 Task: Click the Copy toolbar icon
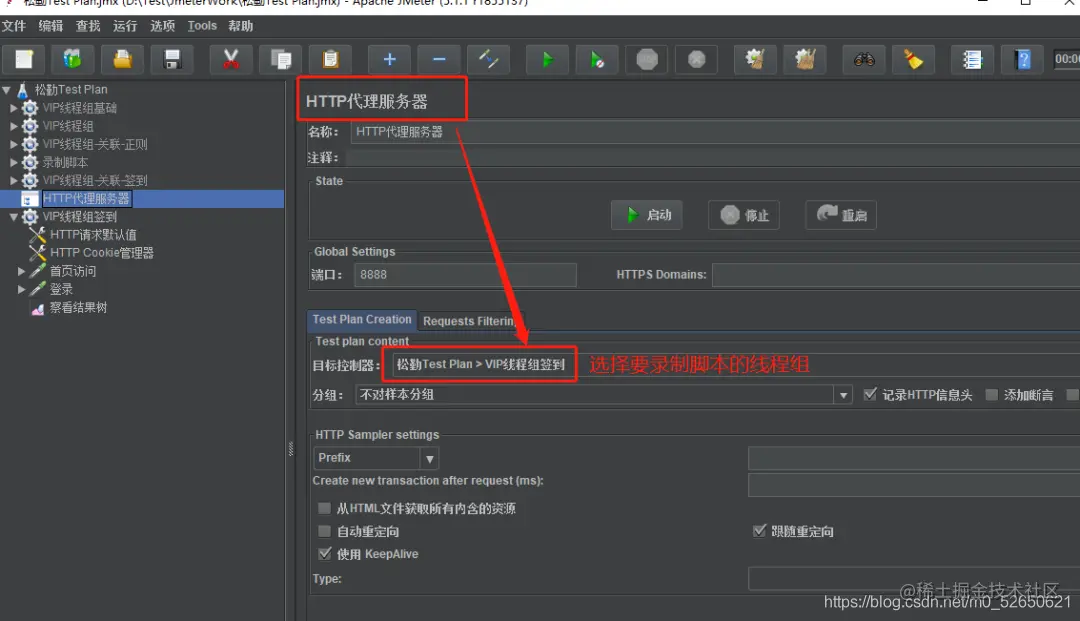[x=280, y=60]
